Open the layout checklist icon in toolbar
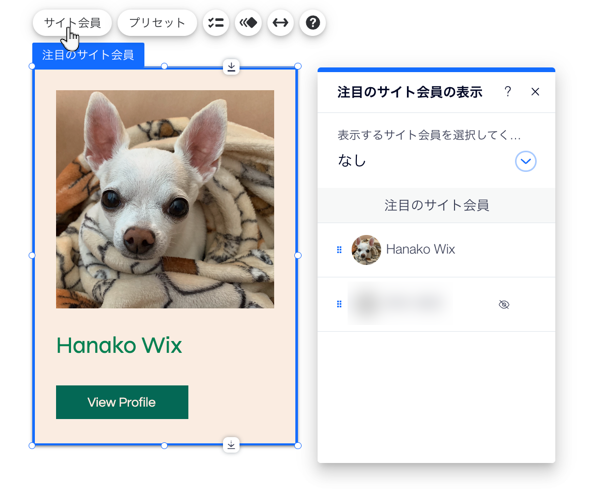This screenshot has width=600, height=502. tap(216, 23)
